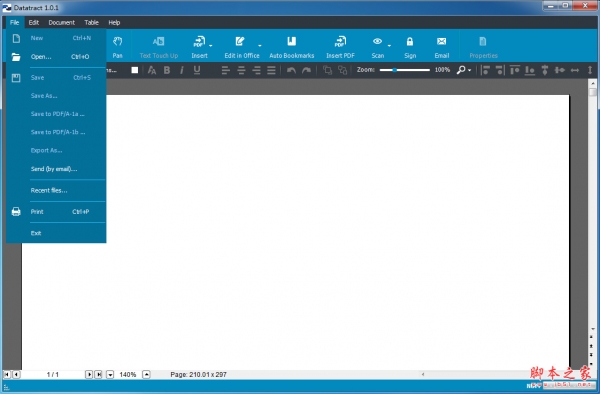Image resolution: width=600 pixels, height=394 pixels.
Task: Center align text
Action: (241, 70)
